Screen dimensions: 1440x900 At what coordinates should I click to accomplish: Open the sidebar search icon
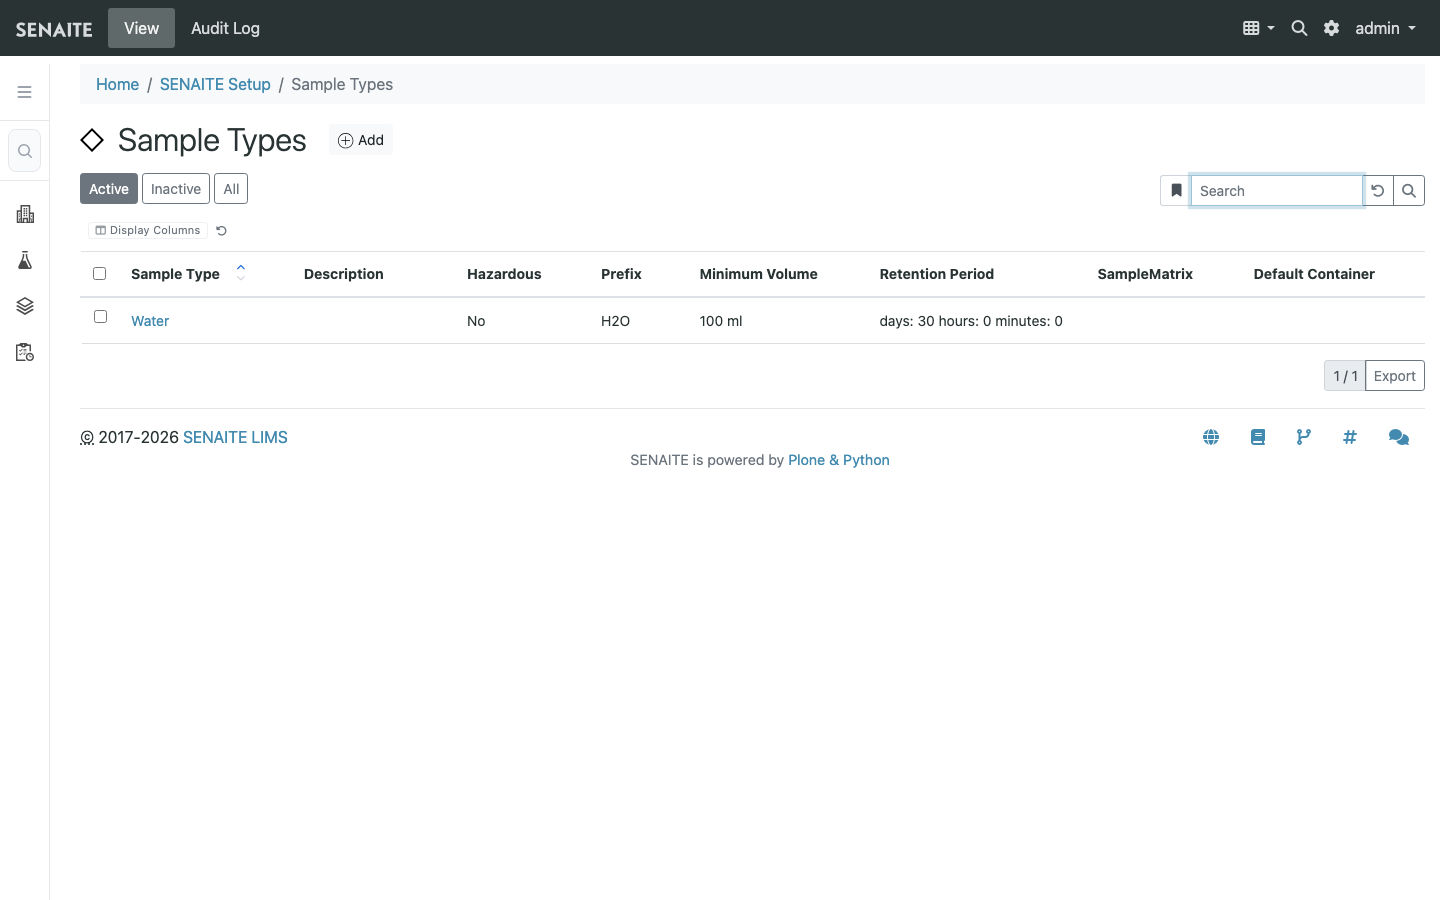pos(25,151)
